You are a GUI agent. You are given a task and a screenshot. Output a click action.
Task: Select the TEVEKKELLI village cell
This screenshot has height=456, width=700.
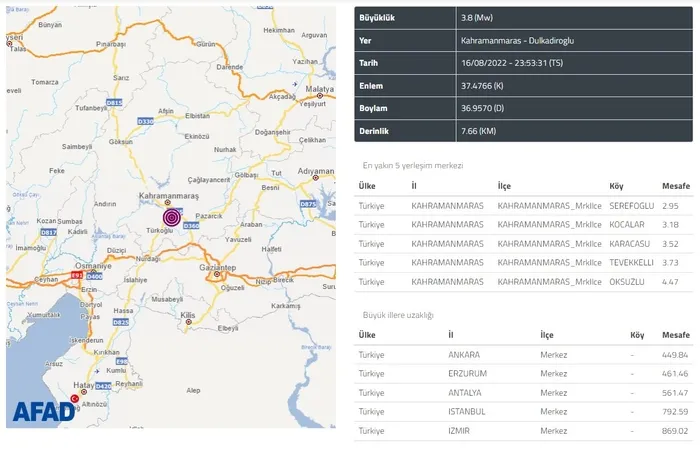(x=631, y=263)
